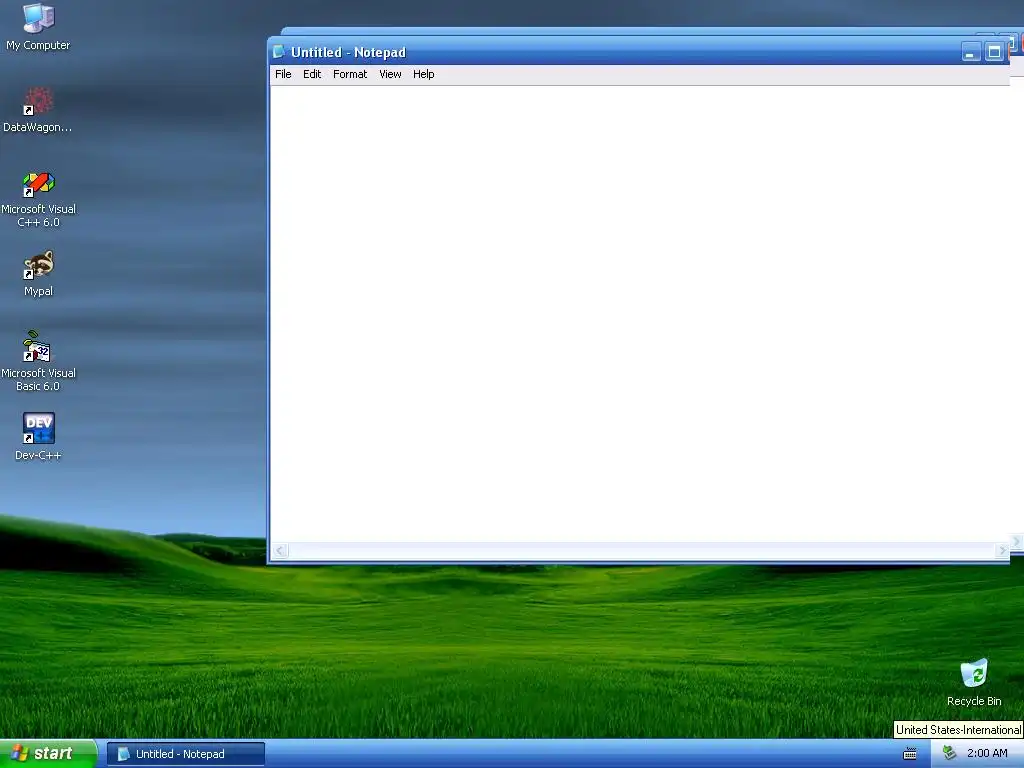
Task: Select the Recycle Bin icon
Action: tap(974, 683)
